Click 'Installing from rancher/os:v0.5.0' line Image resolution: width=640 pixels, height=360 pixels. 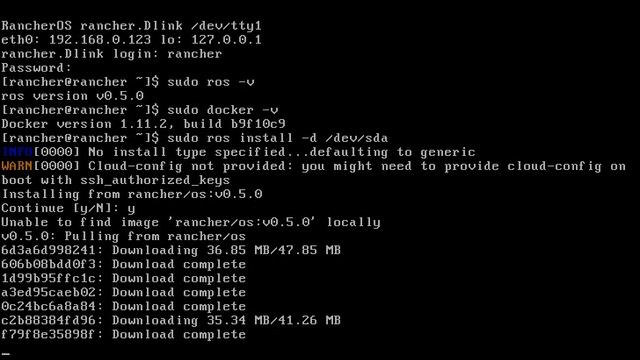pos(132,194)
